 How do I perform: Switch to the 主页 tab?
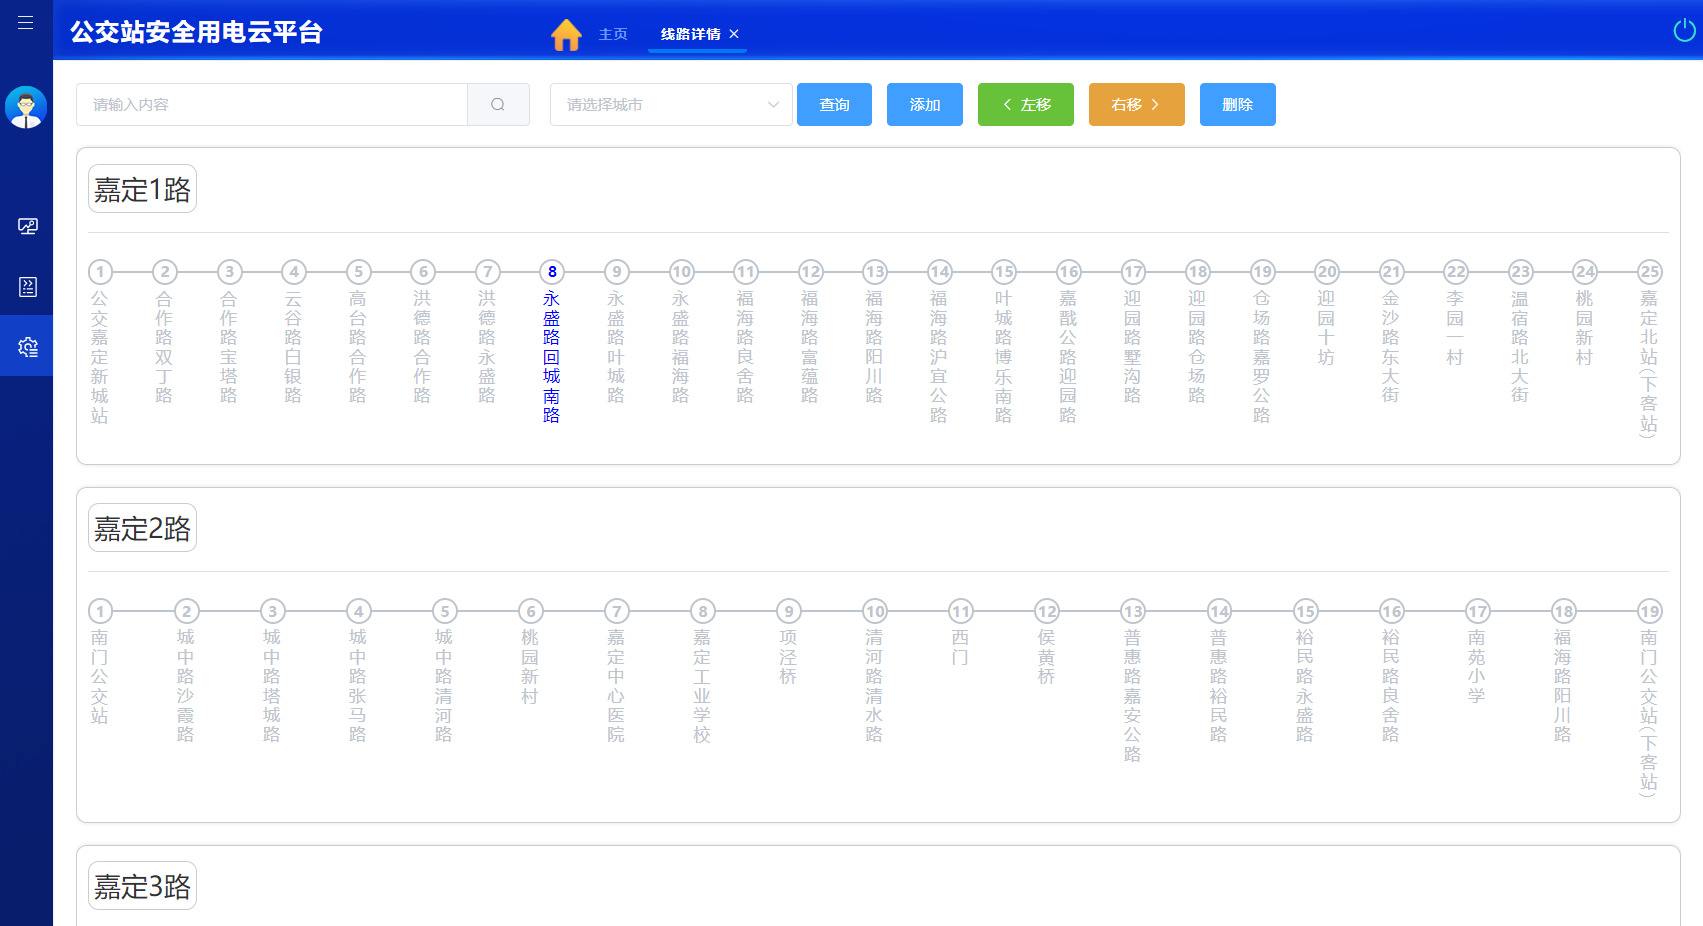click(x=613, y=34)
